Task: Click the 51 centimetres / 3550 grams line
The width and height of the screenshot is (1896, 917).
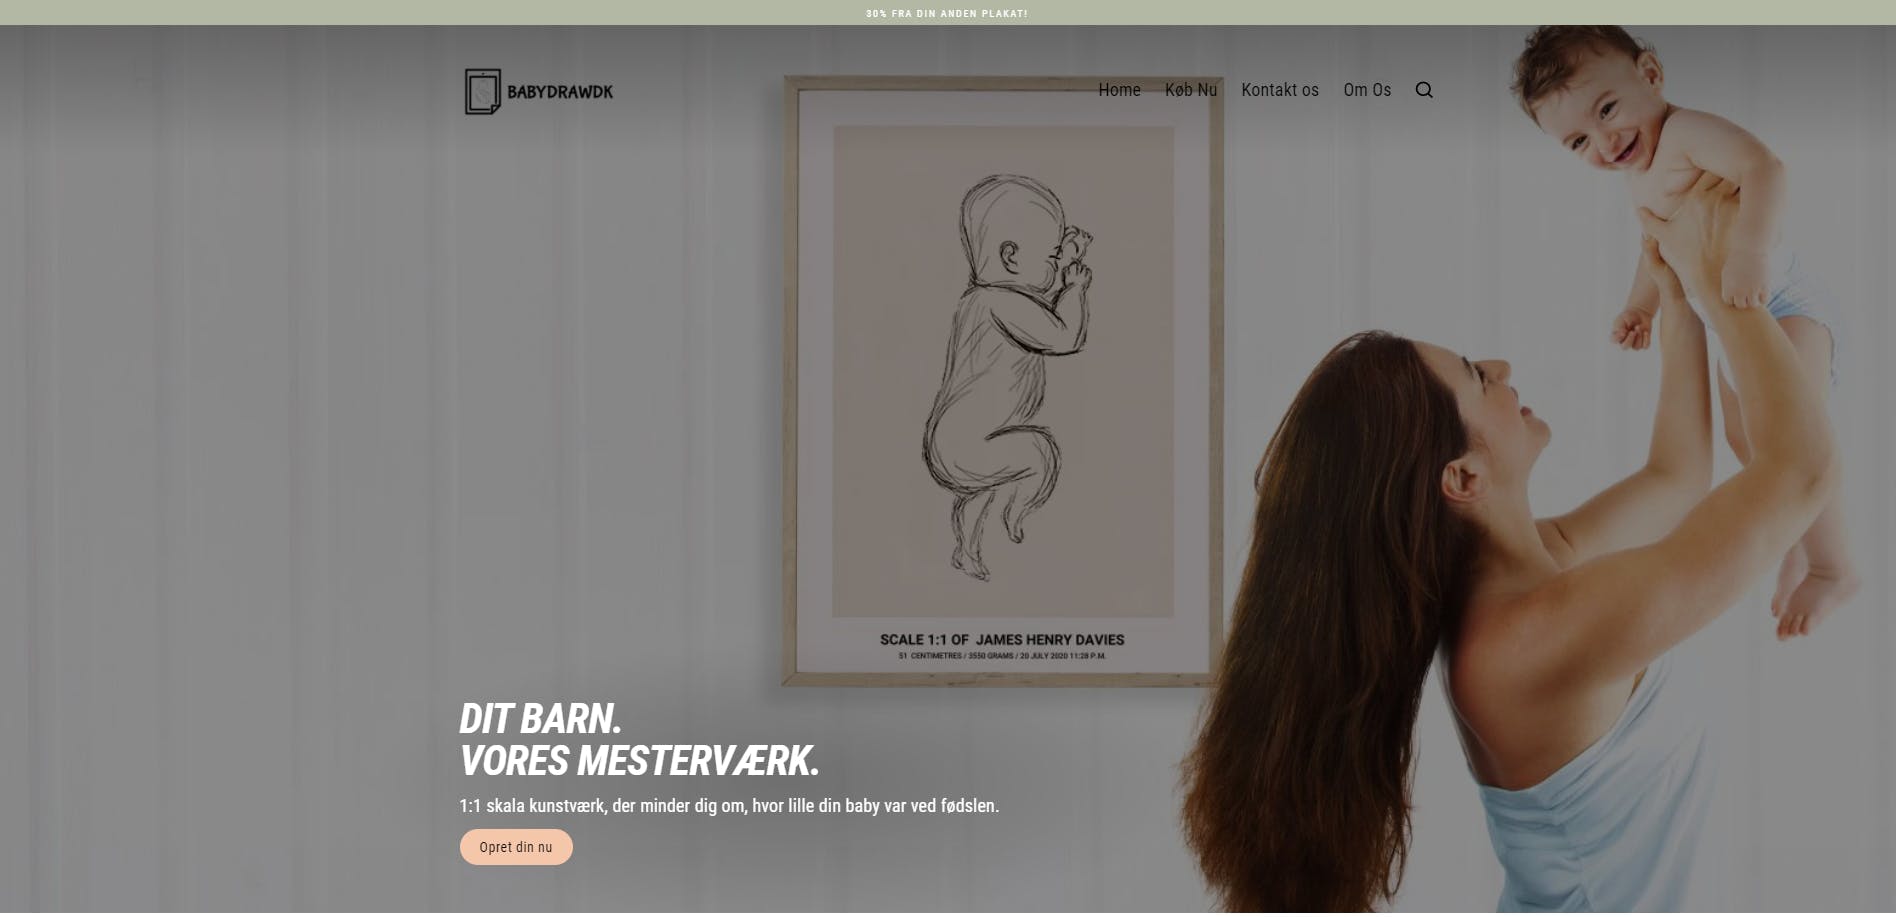Action: [x=1002, y=656]
